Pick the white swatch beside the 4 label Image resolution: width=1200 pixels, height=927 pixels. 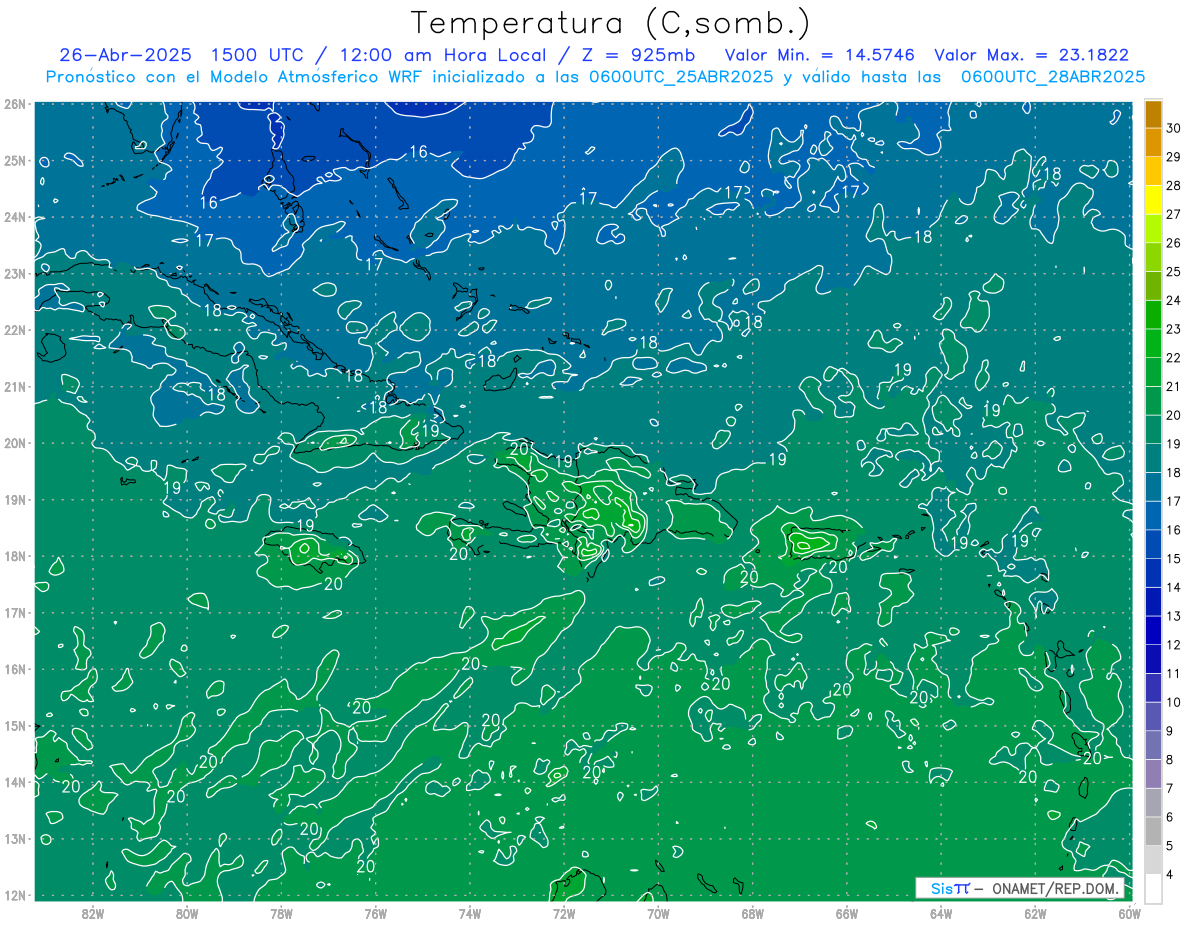coord(1153,888)
